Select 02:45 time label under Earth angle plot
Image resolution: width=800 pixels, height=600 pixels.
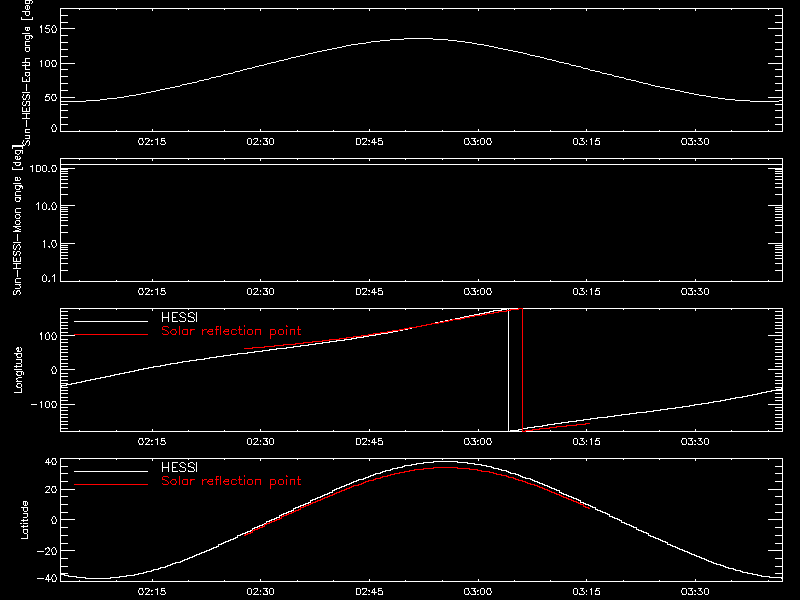point(369,142)
